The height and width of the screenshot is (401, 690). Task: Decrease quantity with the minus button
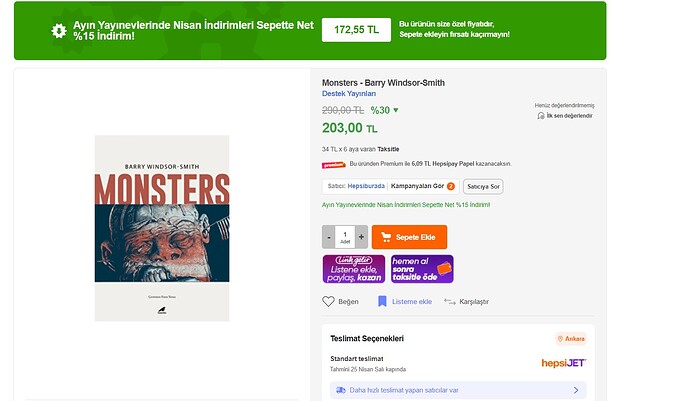[329, 237]
